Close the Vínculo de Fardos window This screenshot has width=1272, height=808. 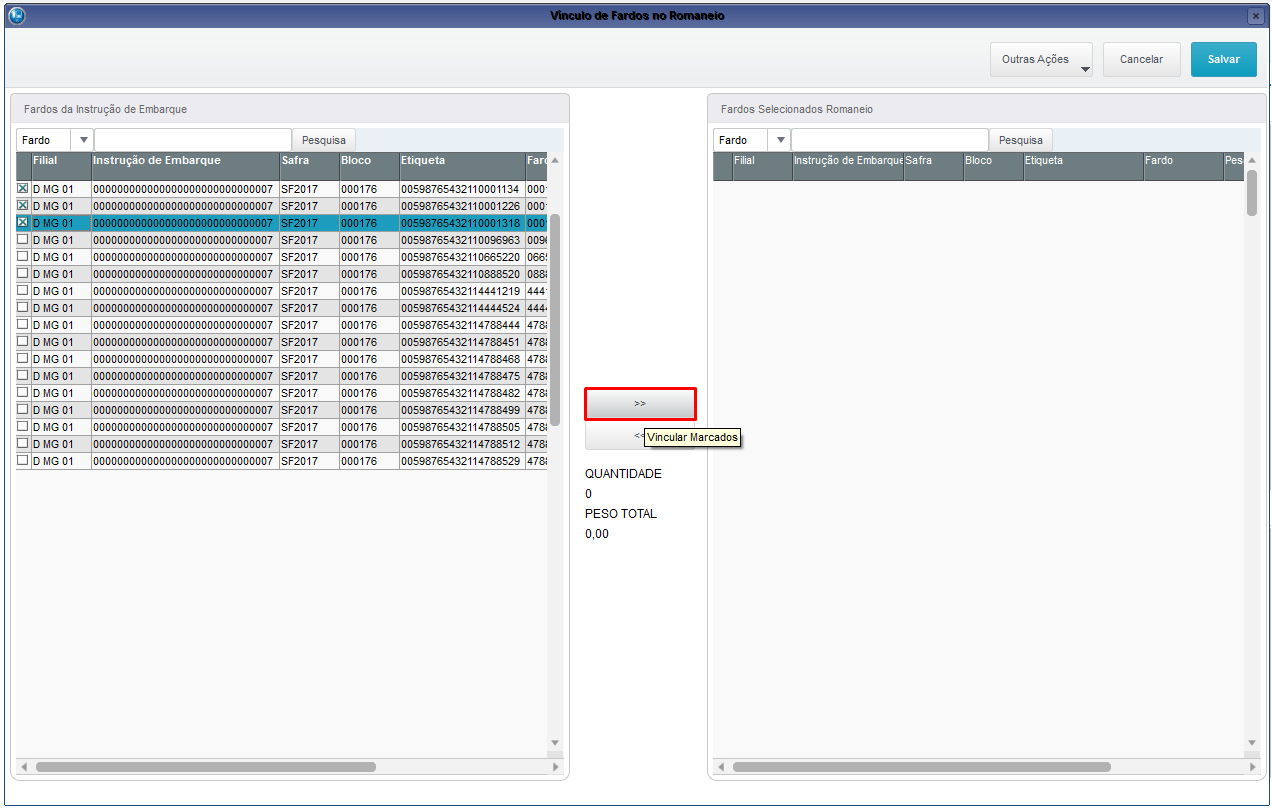[x=1255, y=16]
